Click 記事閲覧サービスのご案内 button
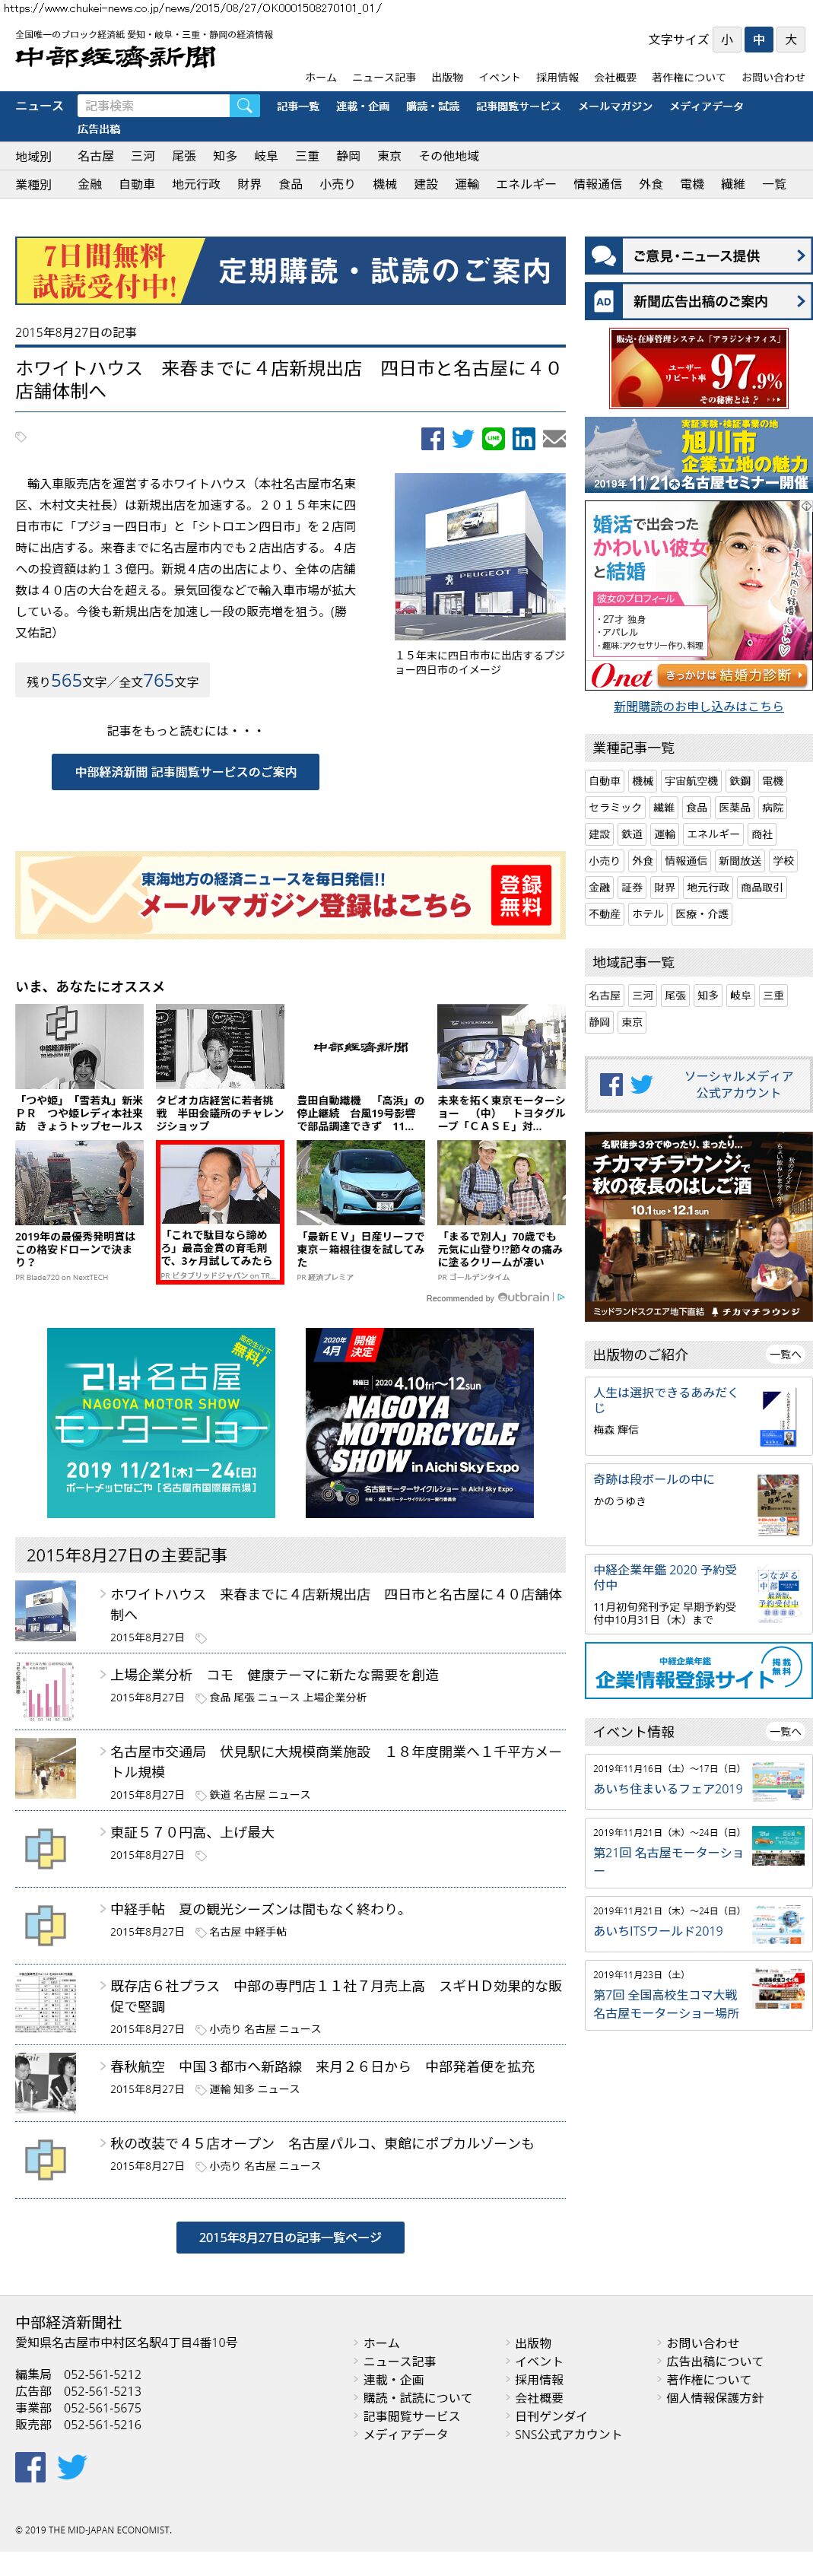This screenshot has height=2576, width=813. 185,772
